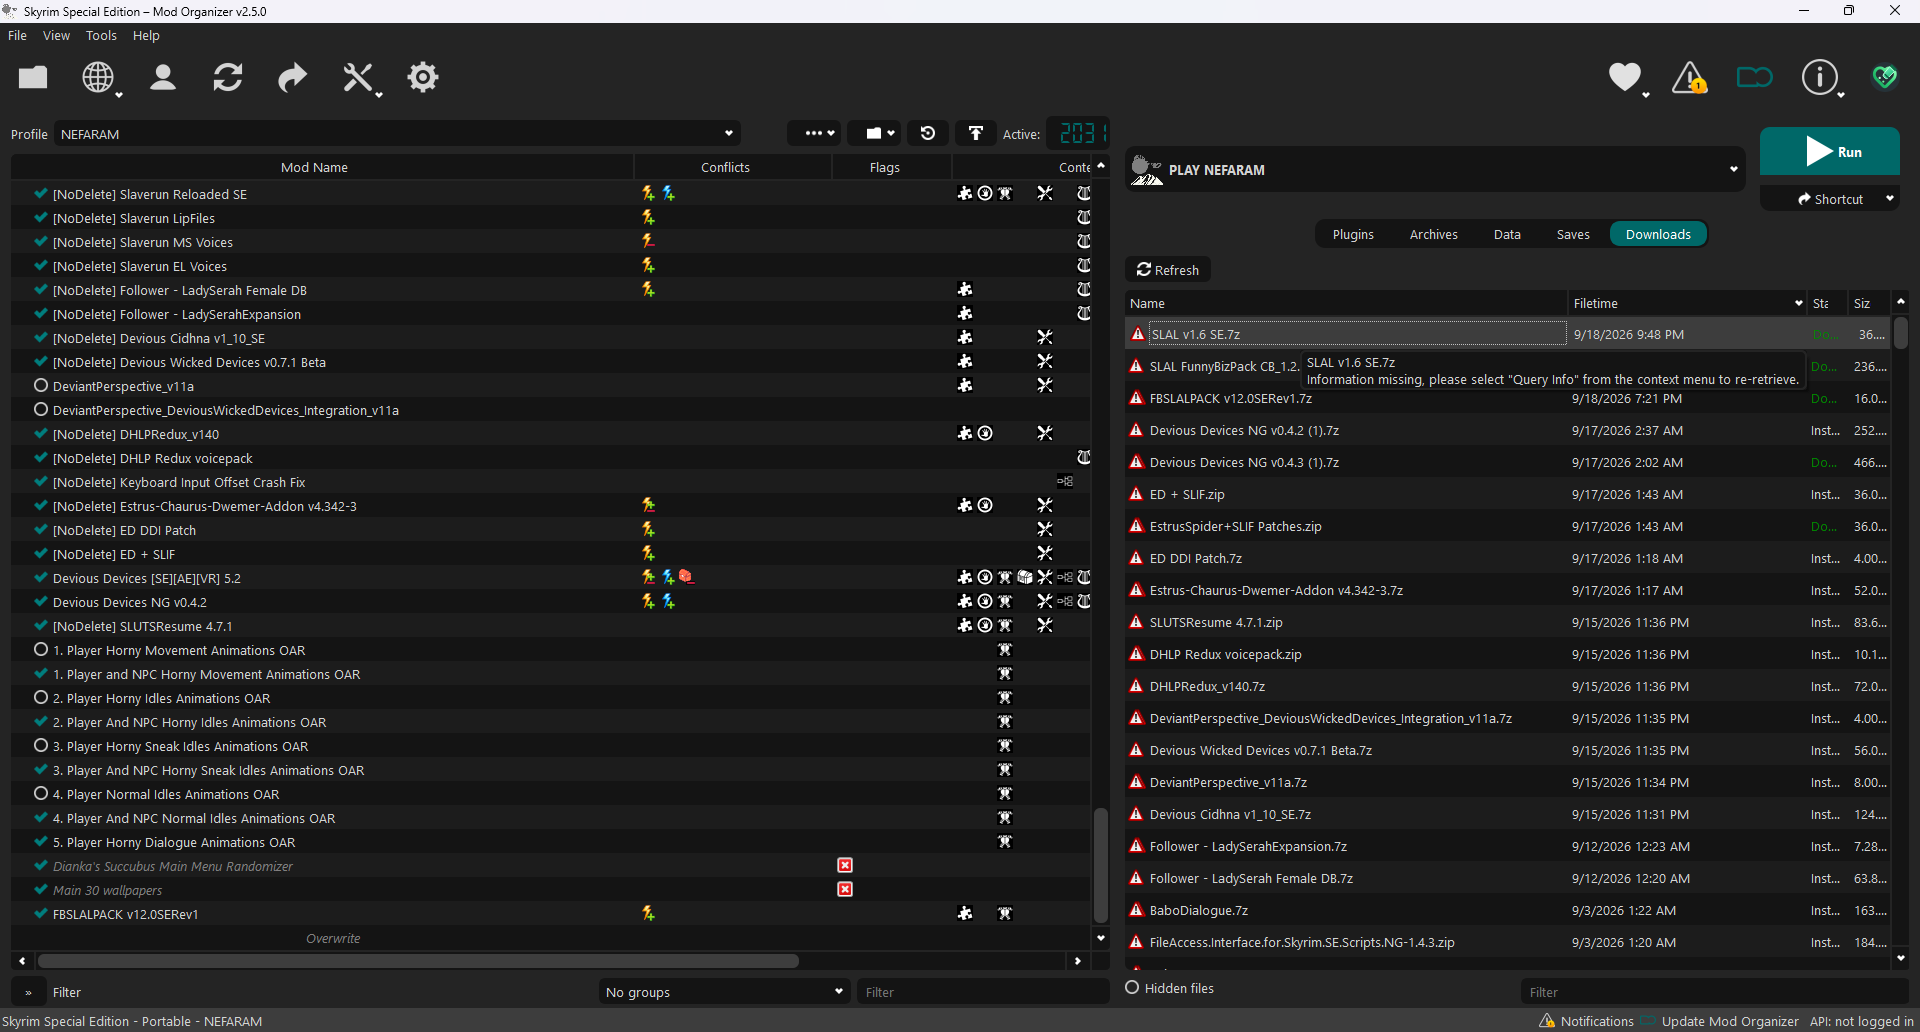This screenshot has width=1920, height=1032.
Task: Click the Refresh button in Downloads
Action: coord(1168,270)
